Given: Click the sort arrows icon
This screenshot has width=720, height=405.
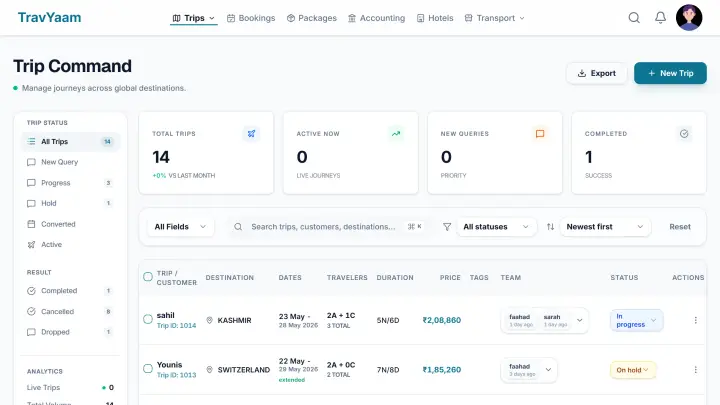Looking at the screenshot, I should 550,227.
